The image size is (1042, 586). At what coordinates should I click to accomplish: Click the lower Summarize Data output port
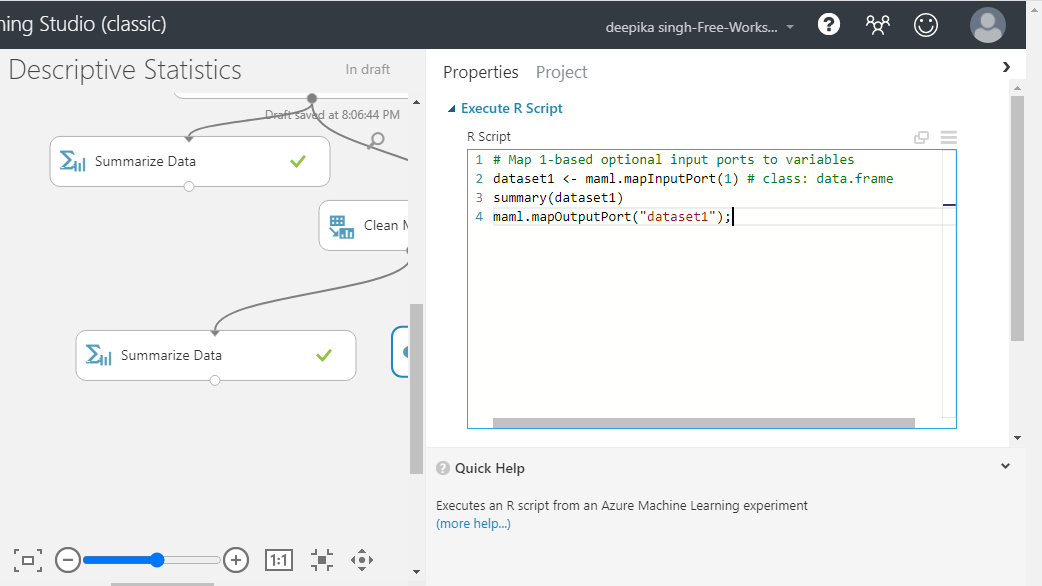(215, 381)
